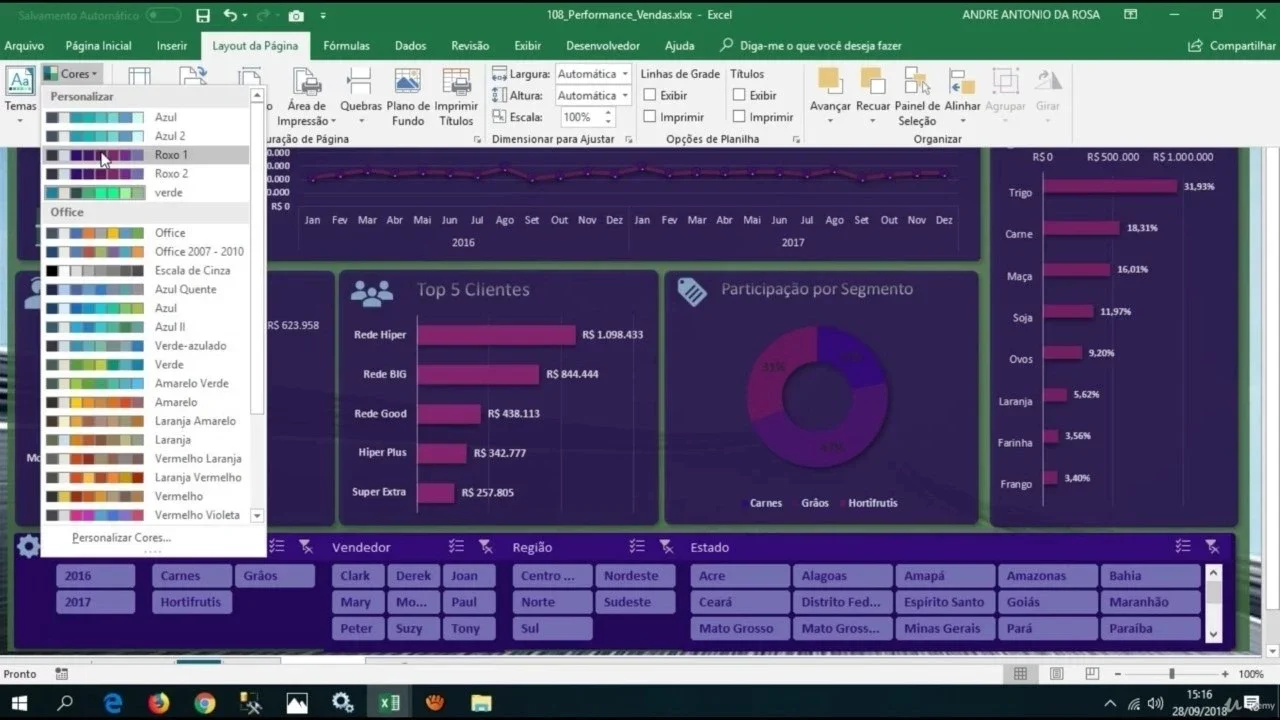
Task: Pick the Escala de Cinza color palette strip
Action: (95, 271)
